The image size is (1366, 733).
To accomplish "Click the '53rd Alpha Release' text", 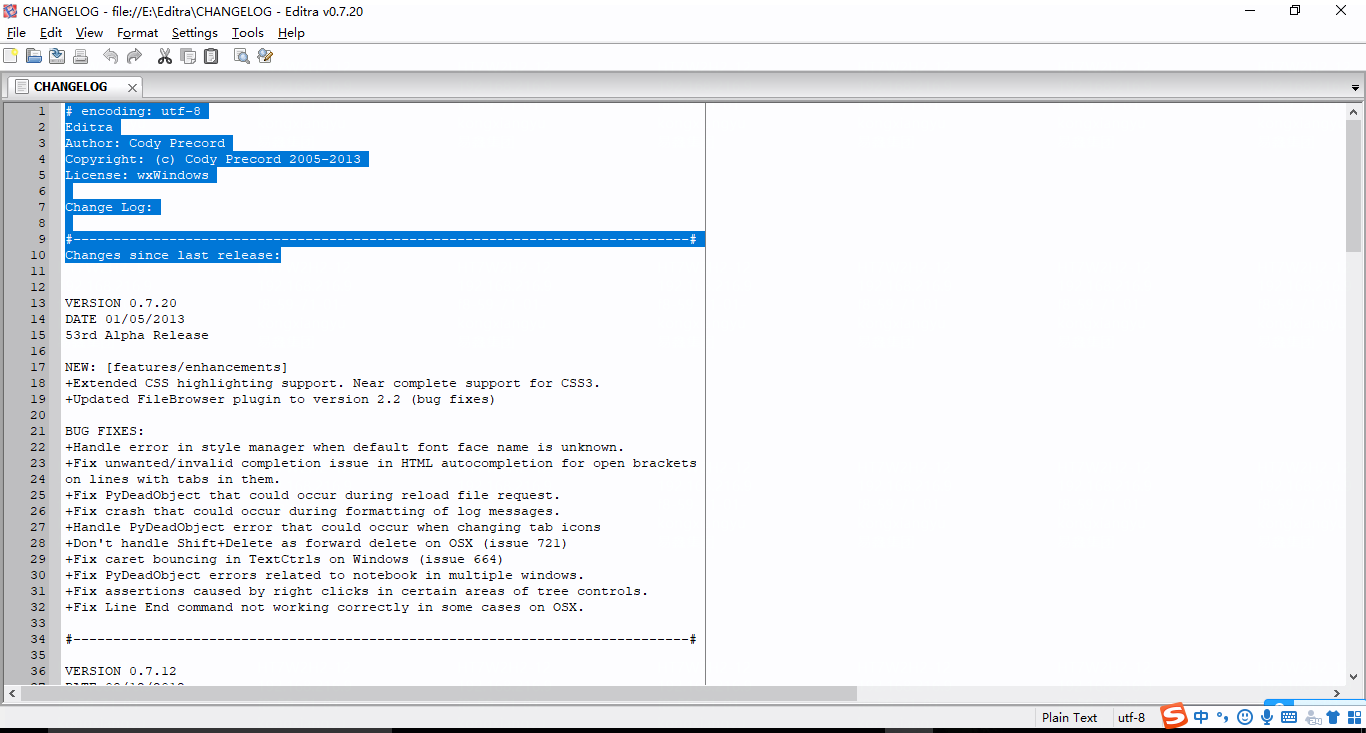I will tap(137, 335).
